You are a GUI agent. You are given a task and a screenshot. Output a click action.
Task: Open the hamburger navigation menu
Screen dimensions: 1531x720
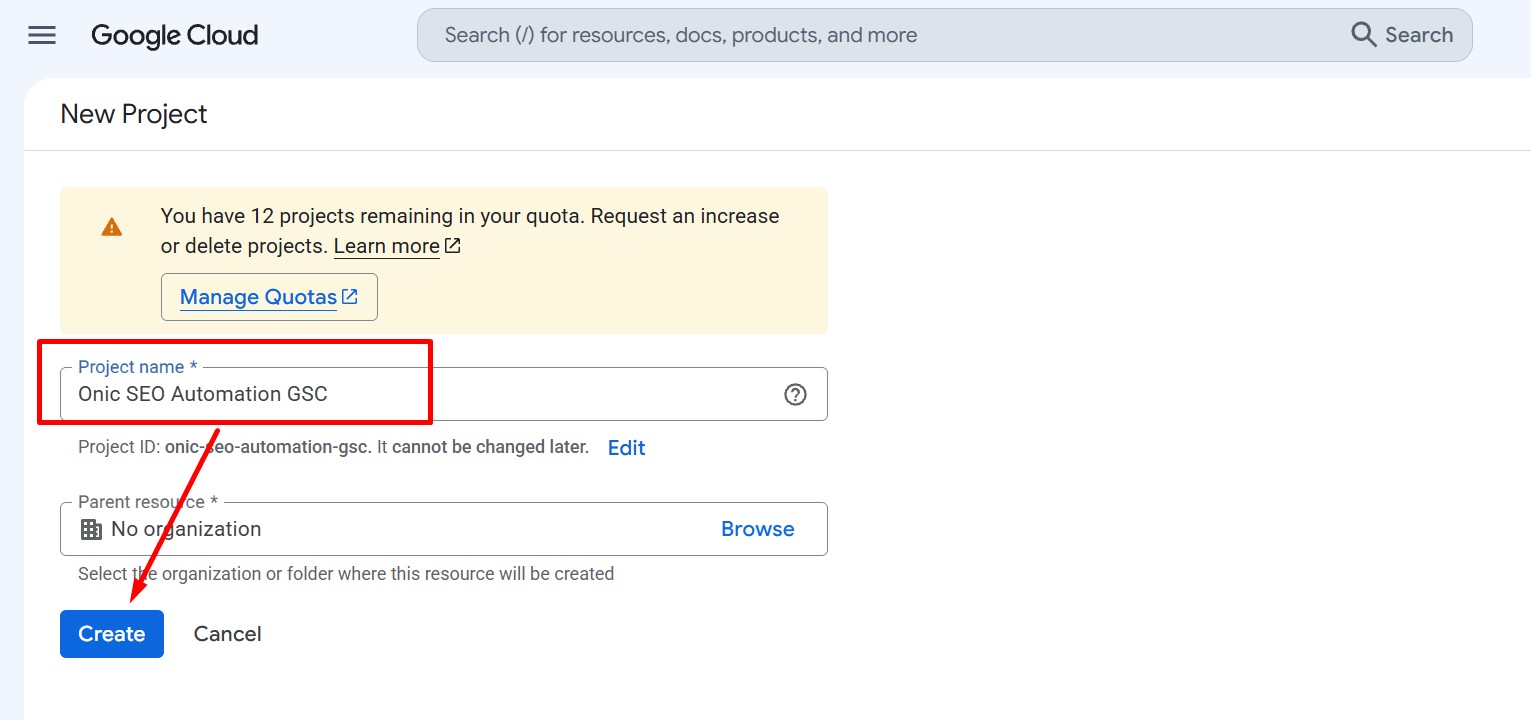[42, 36]
